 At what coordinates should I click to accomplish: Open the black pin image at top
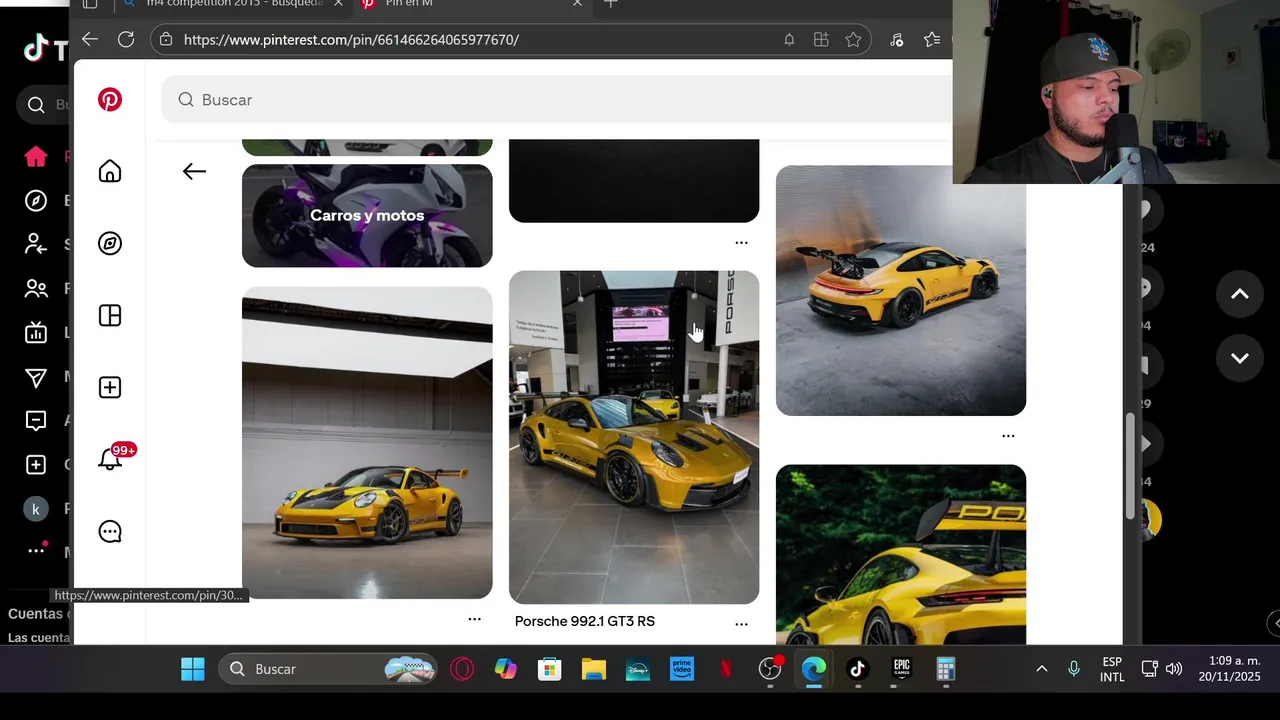point(634,180)
